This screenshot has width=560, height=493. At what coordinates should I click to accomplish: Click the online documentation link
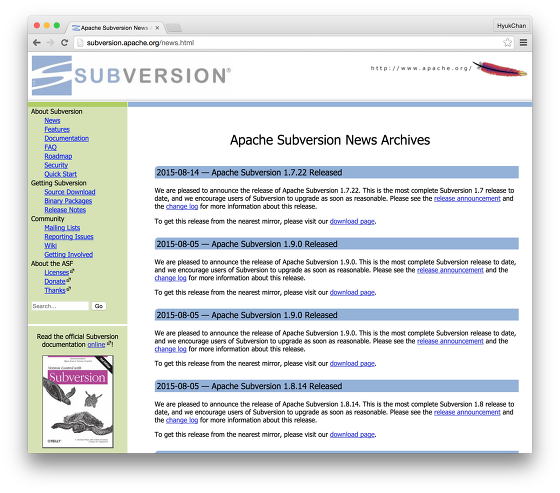tap(96, 344)
